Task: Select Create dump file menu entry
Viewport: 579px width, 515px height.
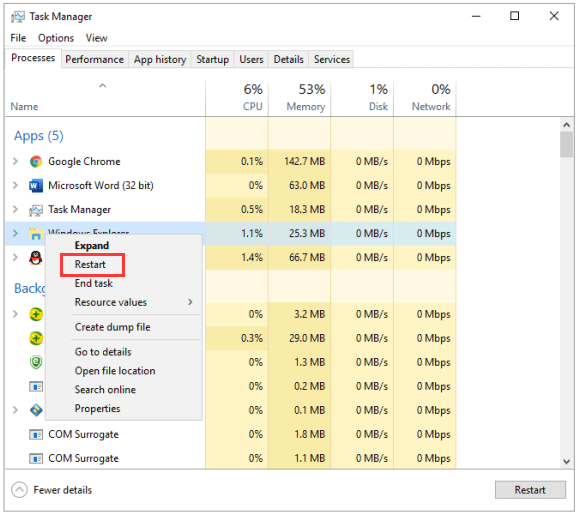Action: (x=113, y=327)
